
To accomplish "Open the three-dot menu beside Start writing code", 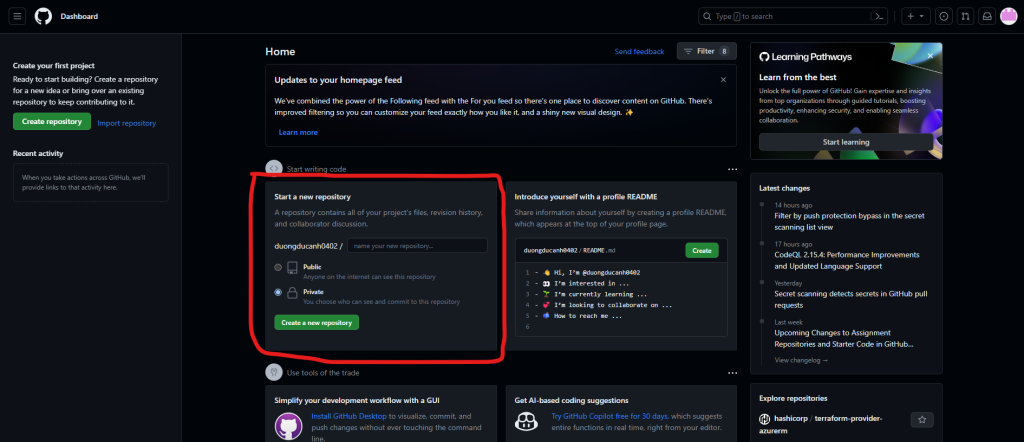I will pos(732,169).
